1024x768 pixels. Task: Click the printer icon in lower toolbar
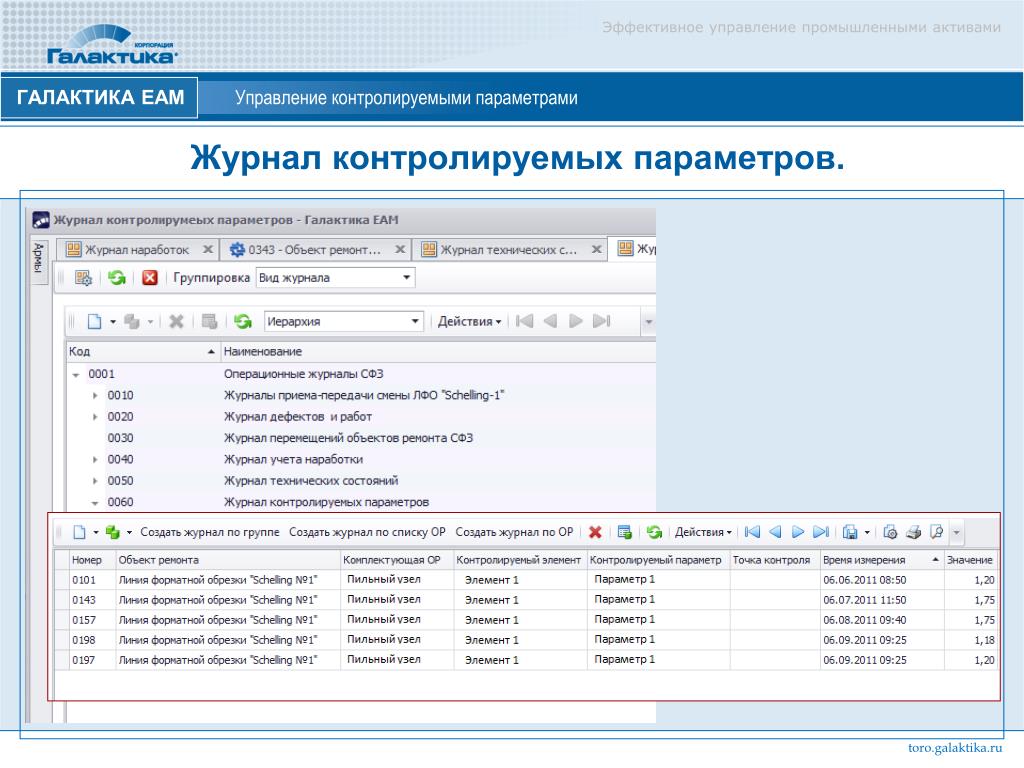tap(914, 532)
